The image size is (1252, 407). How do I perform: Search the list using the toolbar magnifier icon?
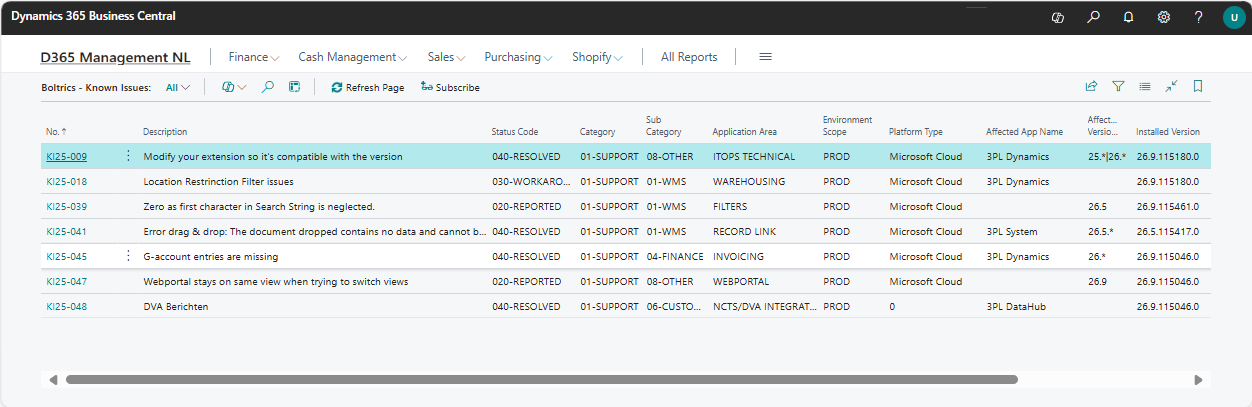[x=268, y=87]
